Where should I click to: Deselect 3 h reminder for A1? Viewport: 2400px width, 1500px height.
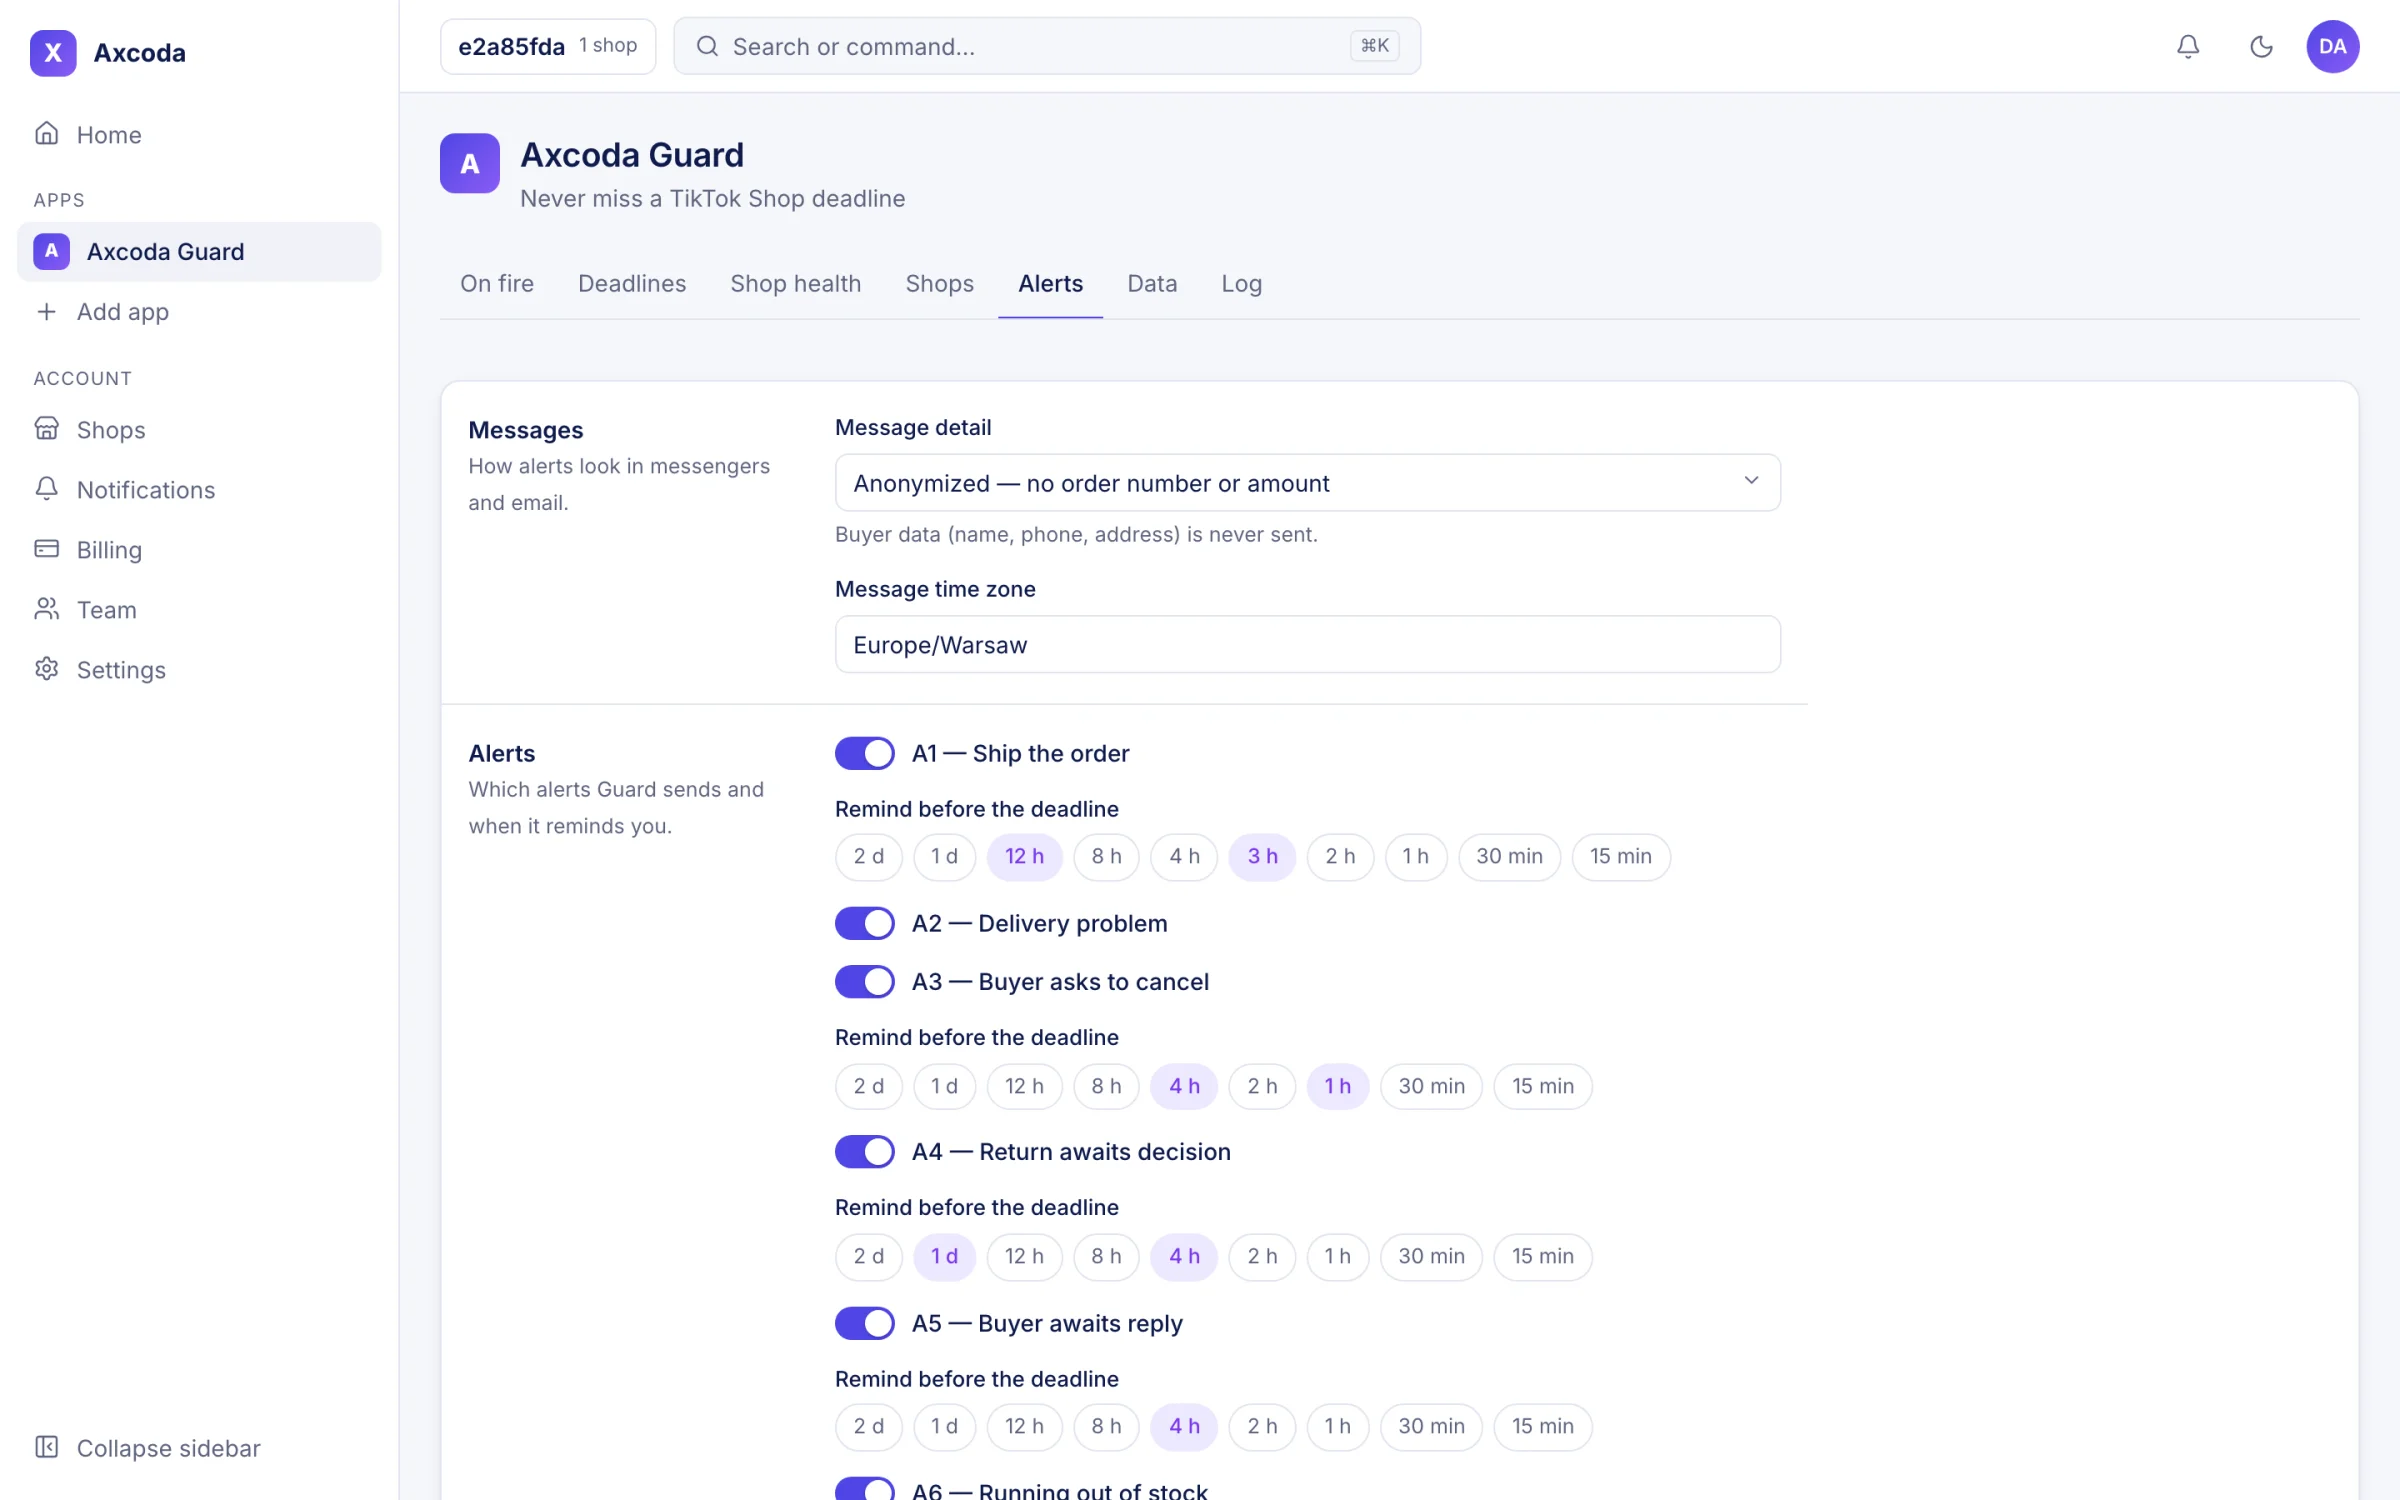[1262, 856]
